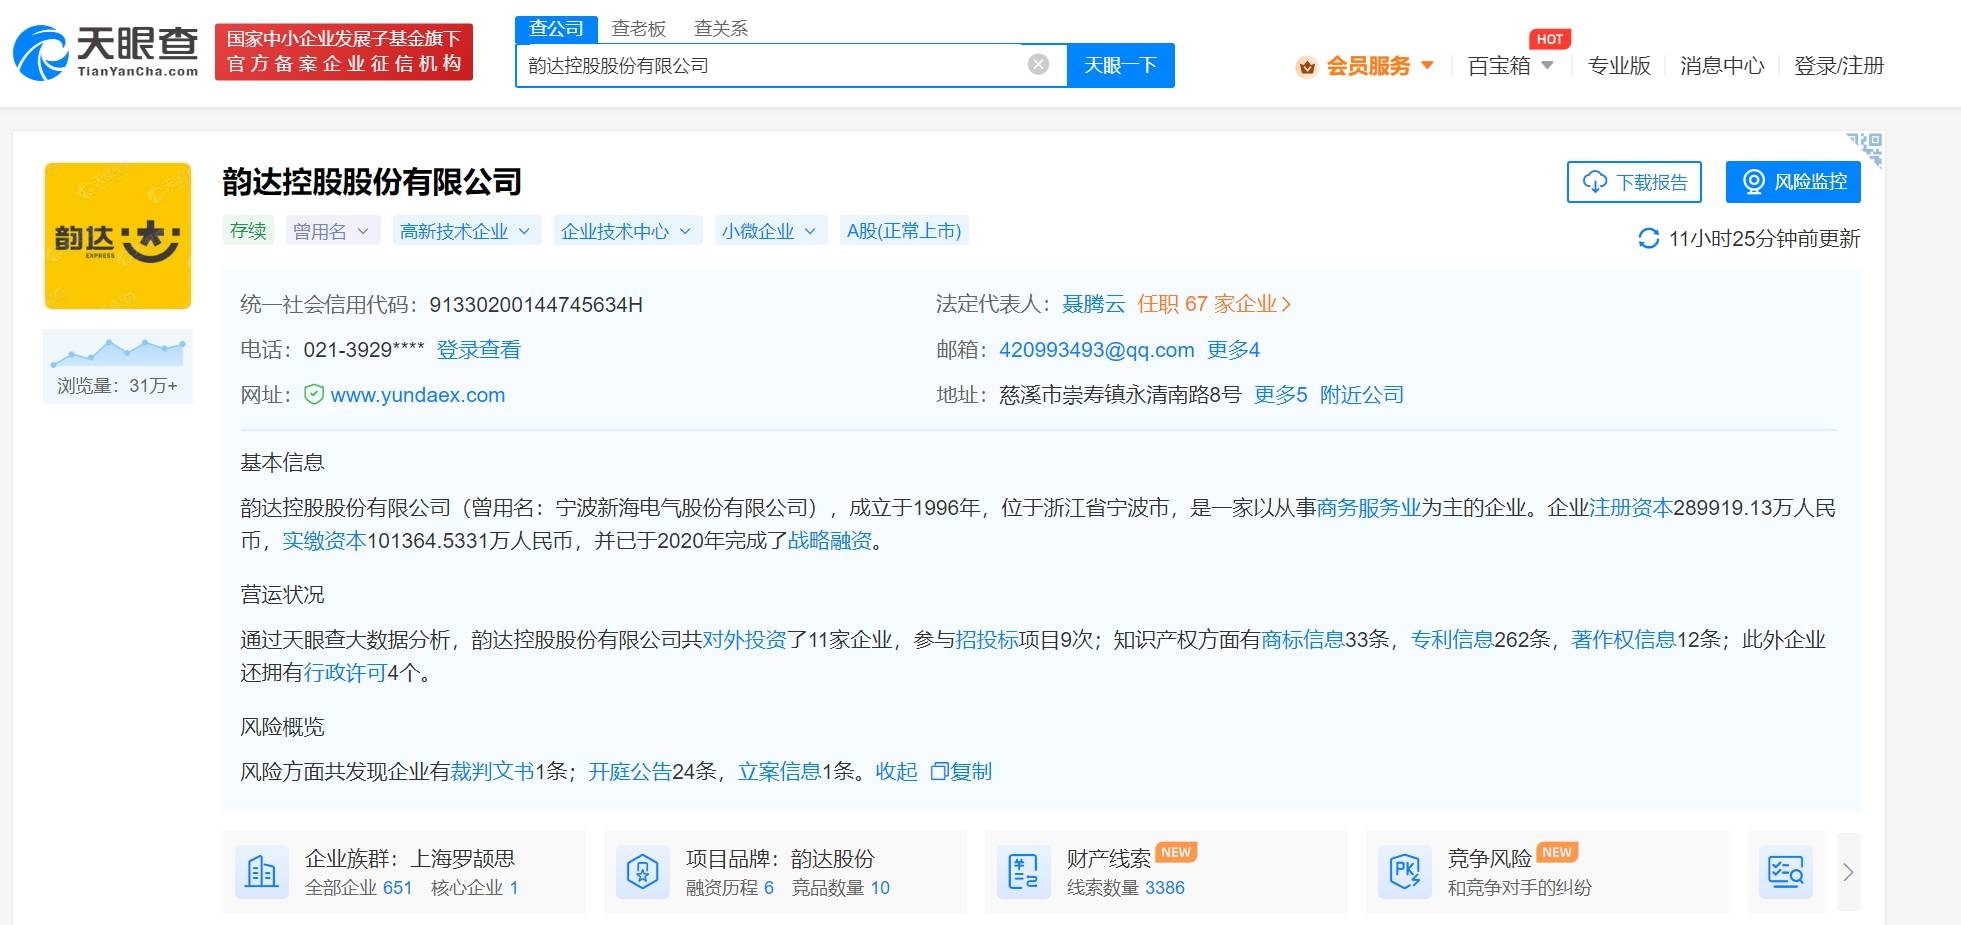This screenshot has width=1961, height=925.
Task: Open the 百宝箱 dropdown
Action: click(1510, 66)
